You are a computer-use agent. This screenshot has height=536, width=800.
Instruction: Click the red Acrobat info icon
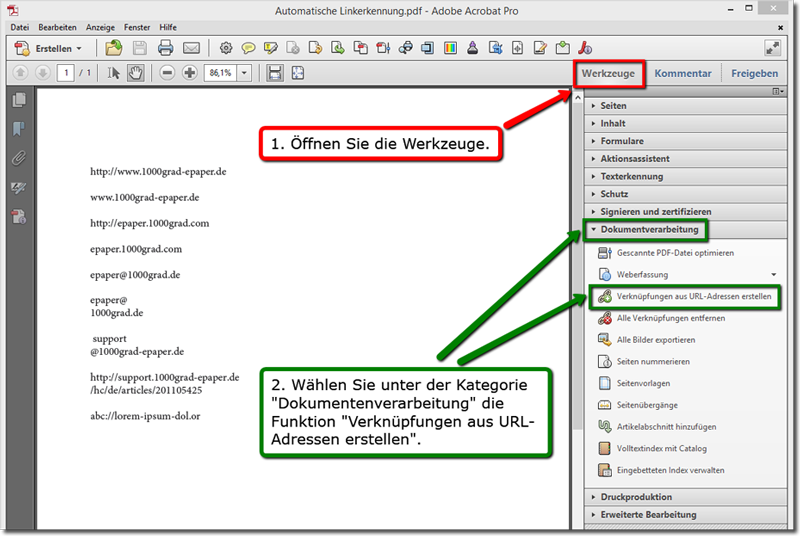[585, 48]
